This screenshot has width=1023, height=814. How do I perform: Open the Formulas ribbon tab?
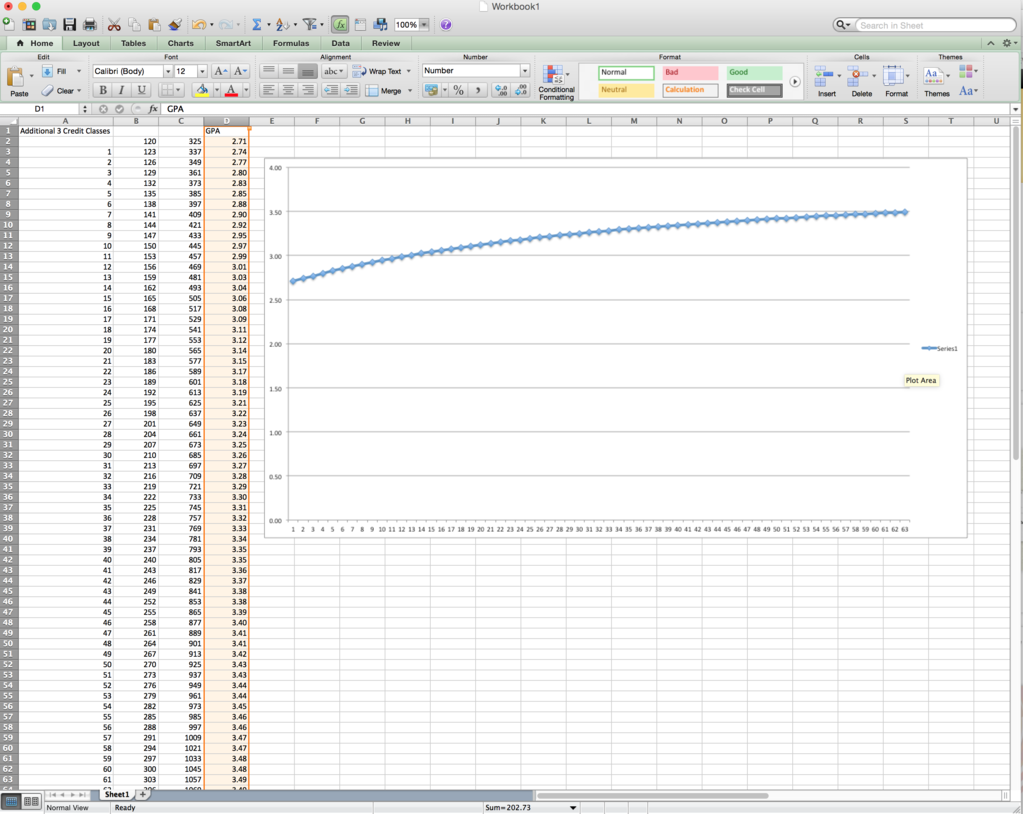[x=291, y=43]
